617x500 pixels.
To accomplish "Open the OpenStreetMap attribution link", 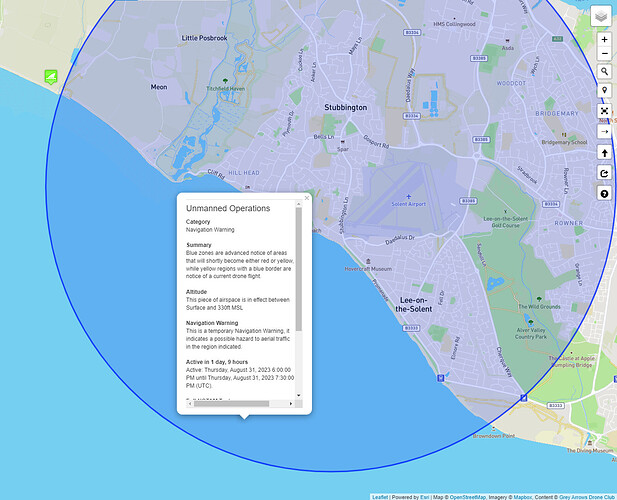I will coord(467,497).
